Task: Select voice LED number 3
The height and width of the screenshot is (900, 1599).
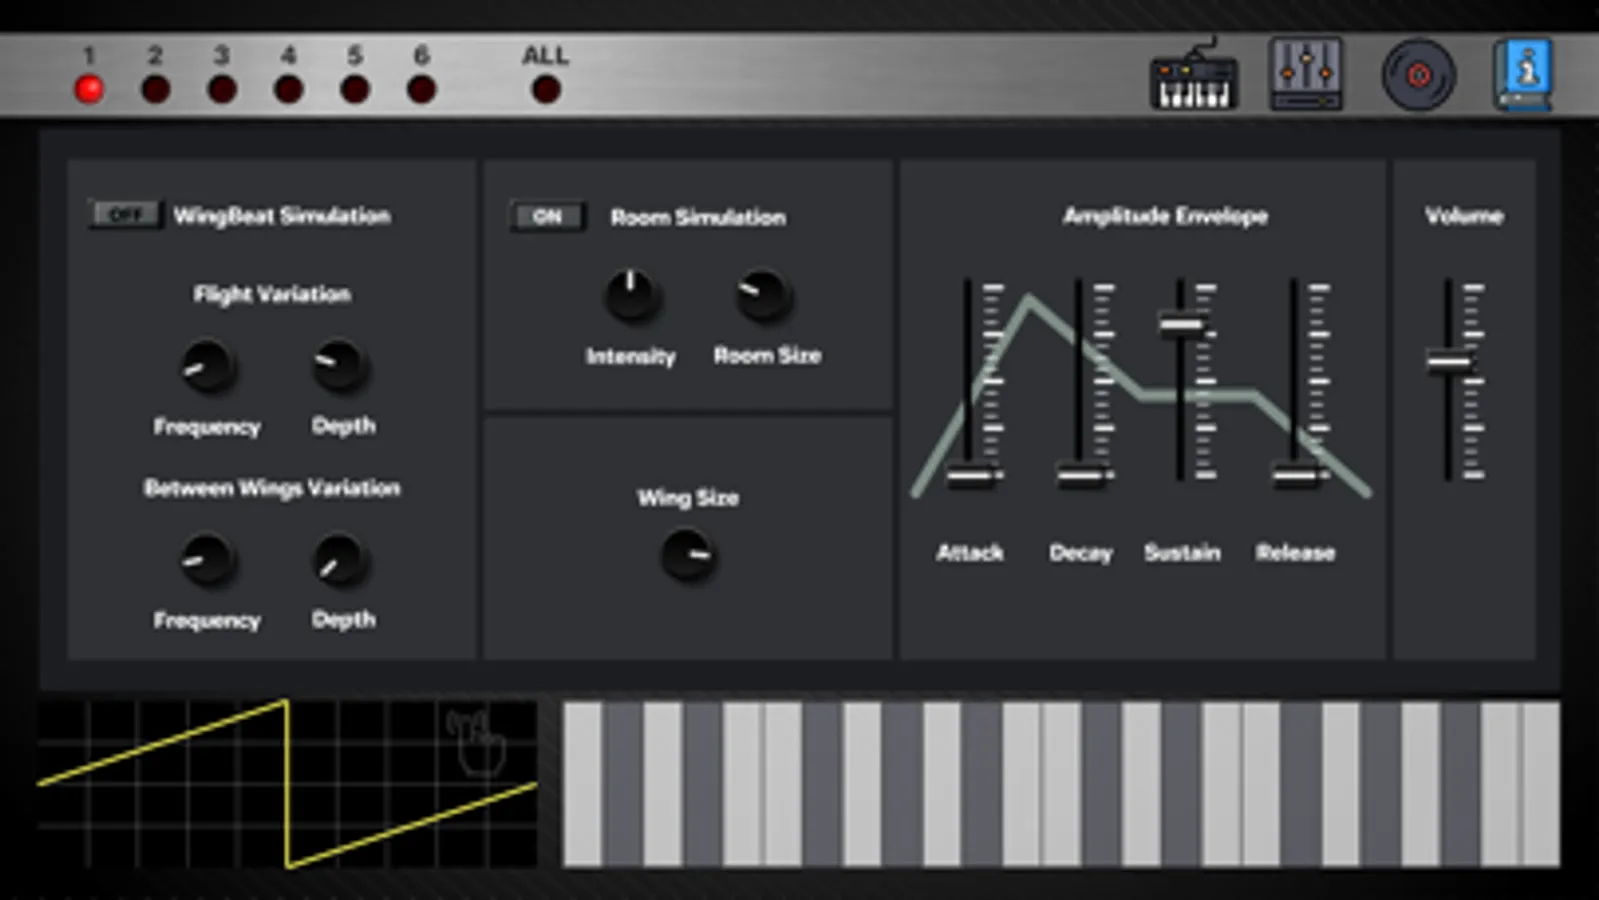Action: 222,90
